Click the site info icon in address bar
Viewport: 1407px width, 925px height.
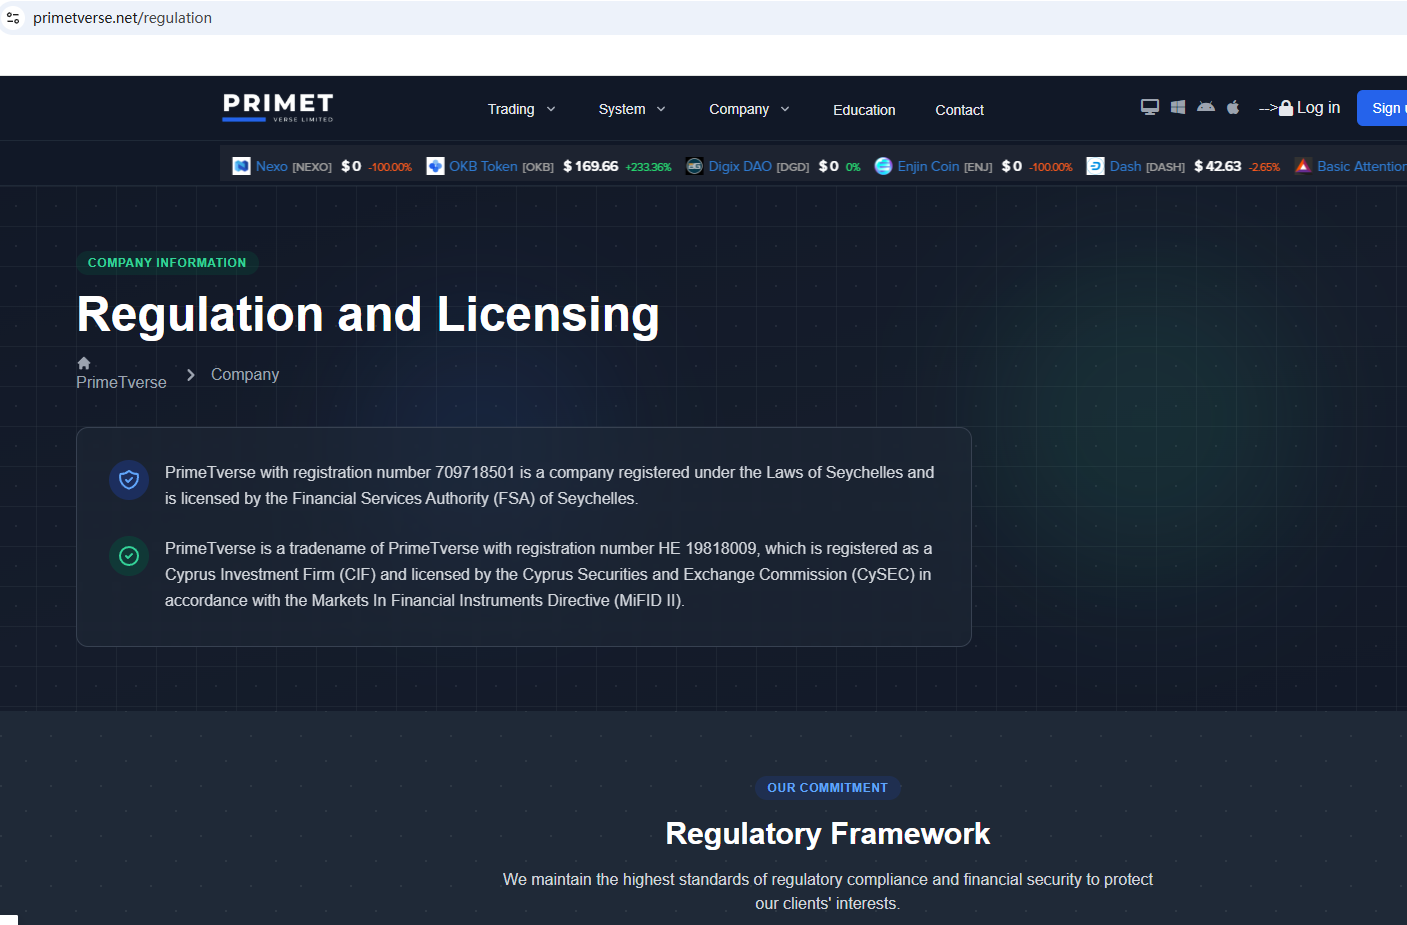[13, 18]
